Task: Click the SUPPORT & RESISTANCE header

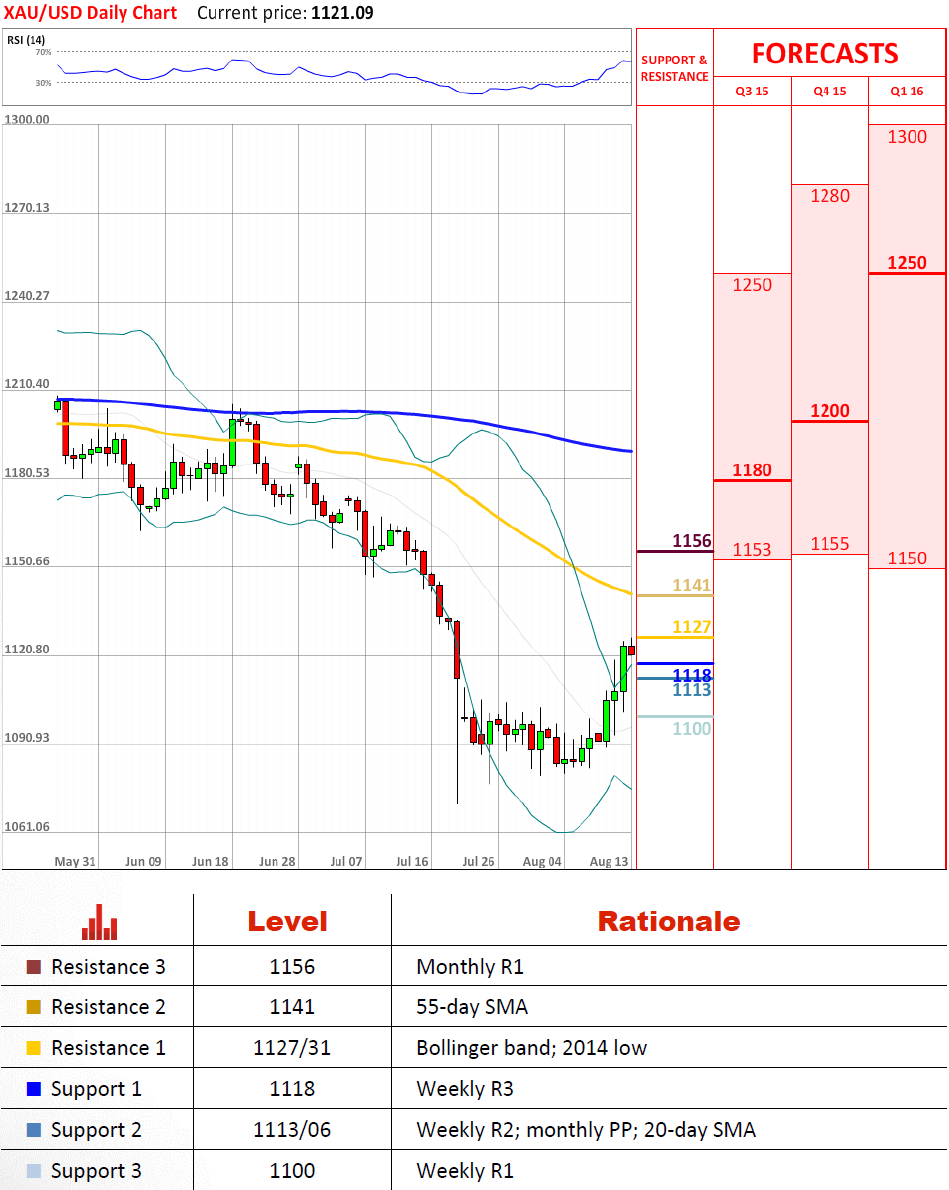Action: (674, 68)
